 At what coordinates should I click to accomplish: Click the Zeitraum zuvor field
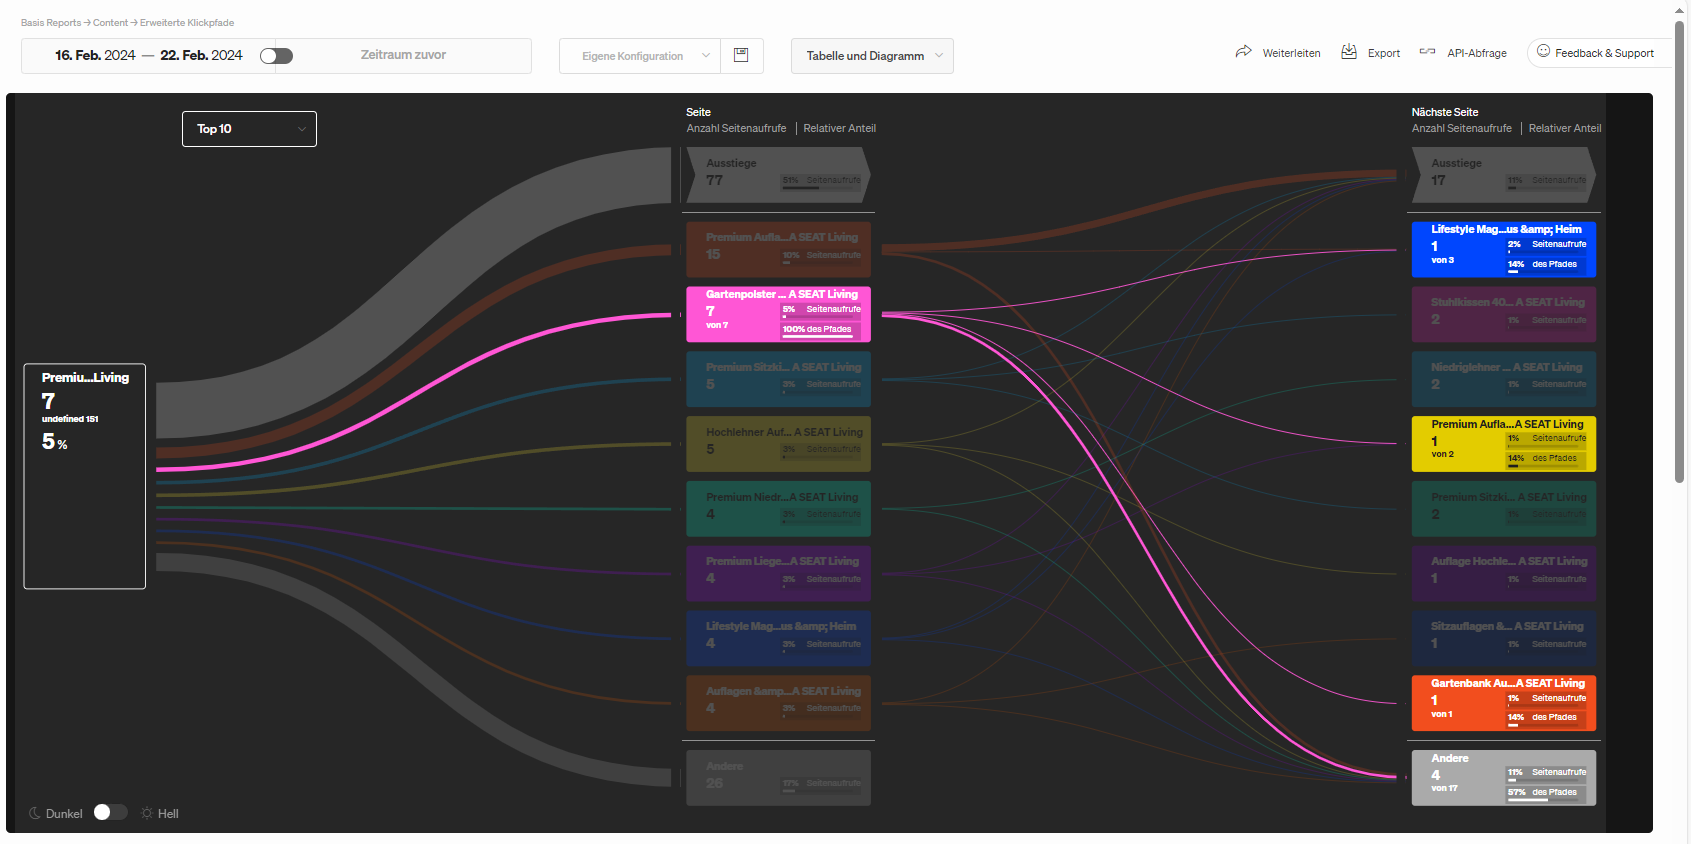coord(403,56)
